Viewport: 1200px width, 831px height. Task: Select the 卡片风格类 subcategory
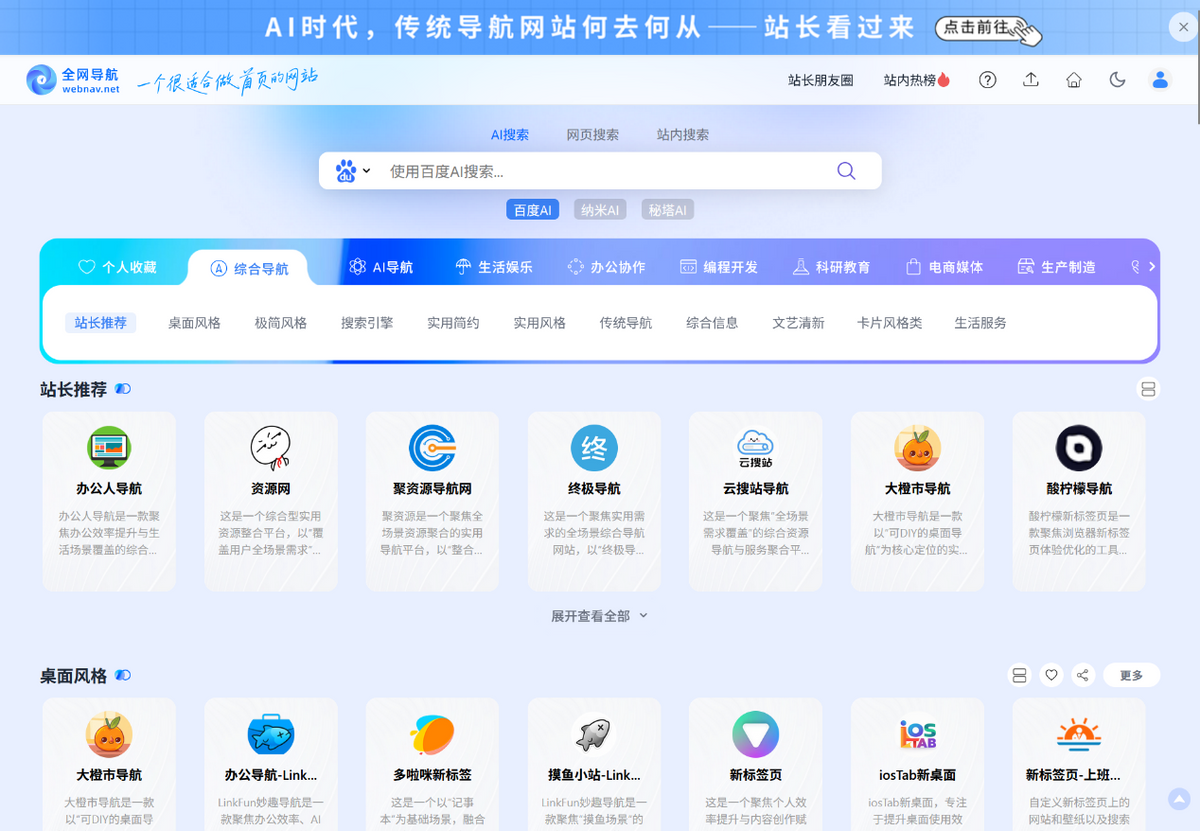click(890, 323)
